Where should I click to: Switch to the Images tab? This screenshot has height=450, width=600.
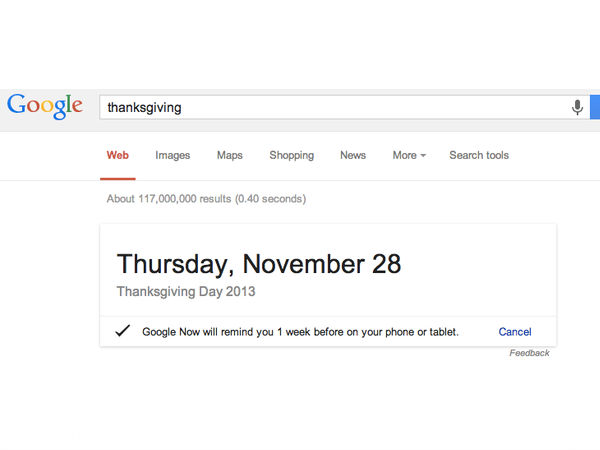tap(172, 155)
